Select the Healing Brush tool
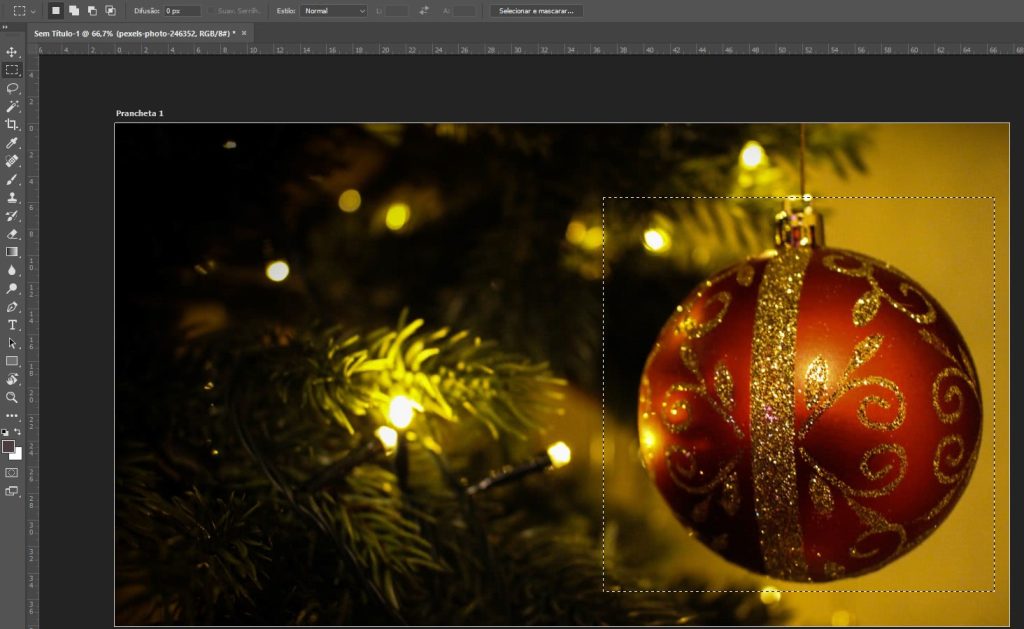The height and width of the screenshot is (629, 1024). point(12,161)
